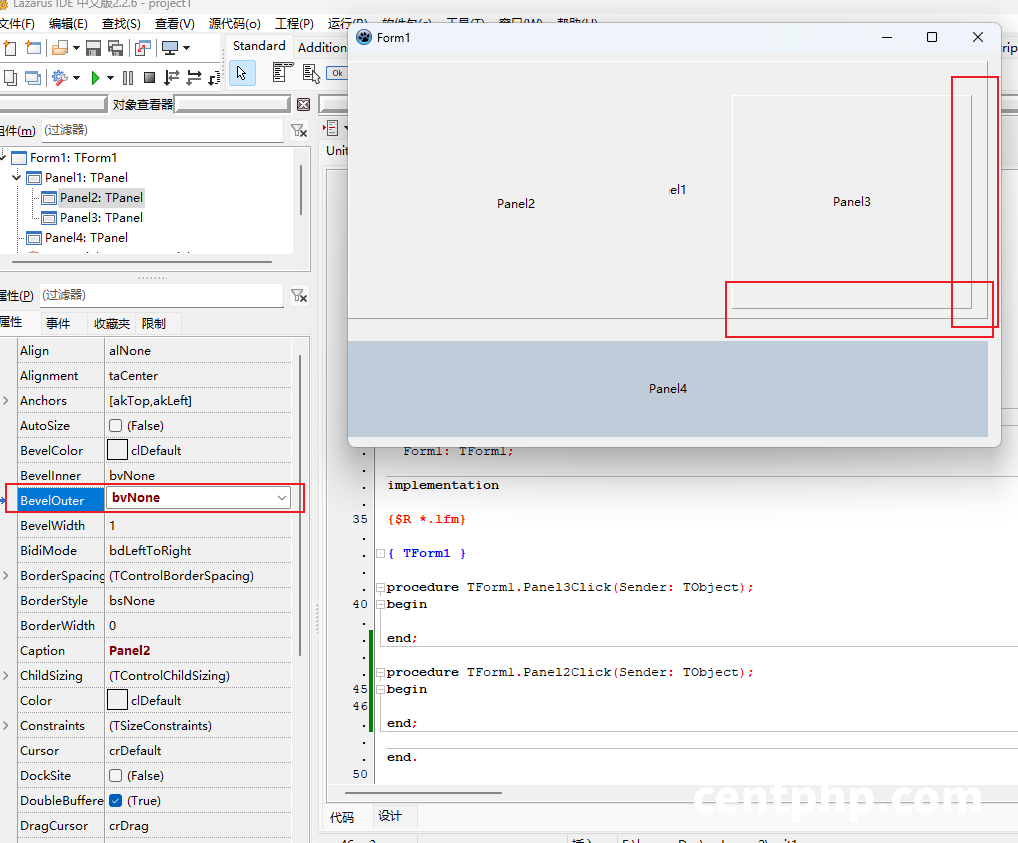Viewport: 1018px width, 843px height.
Task: Switch to the 收藏夹 tab
Action: point(112,323)
